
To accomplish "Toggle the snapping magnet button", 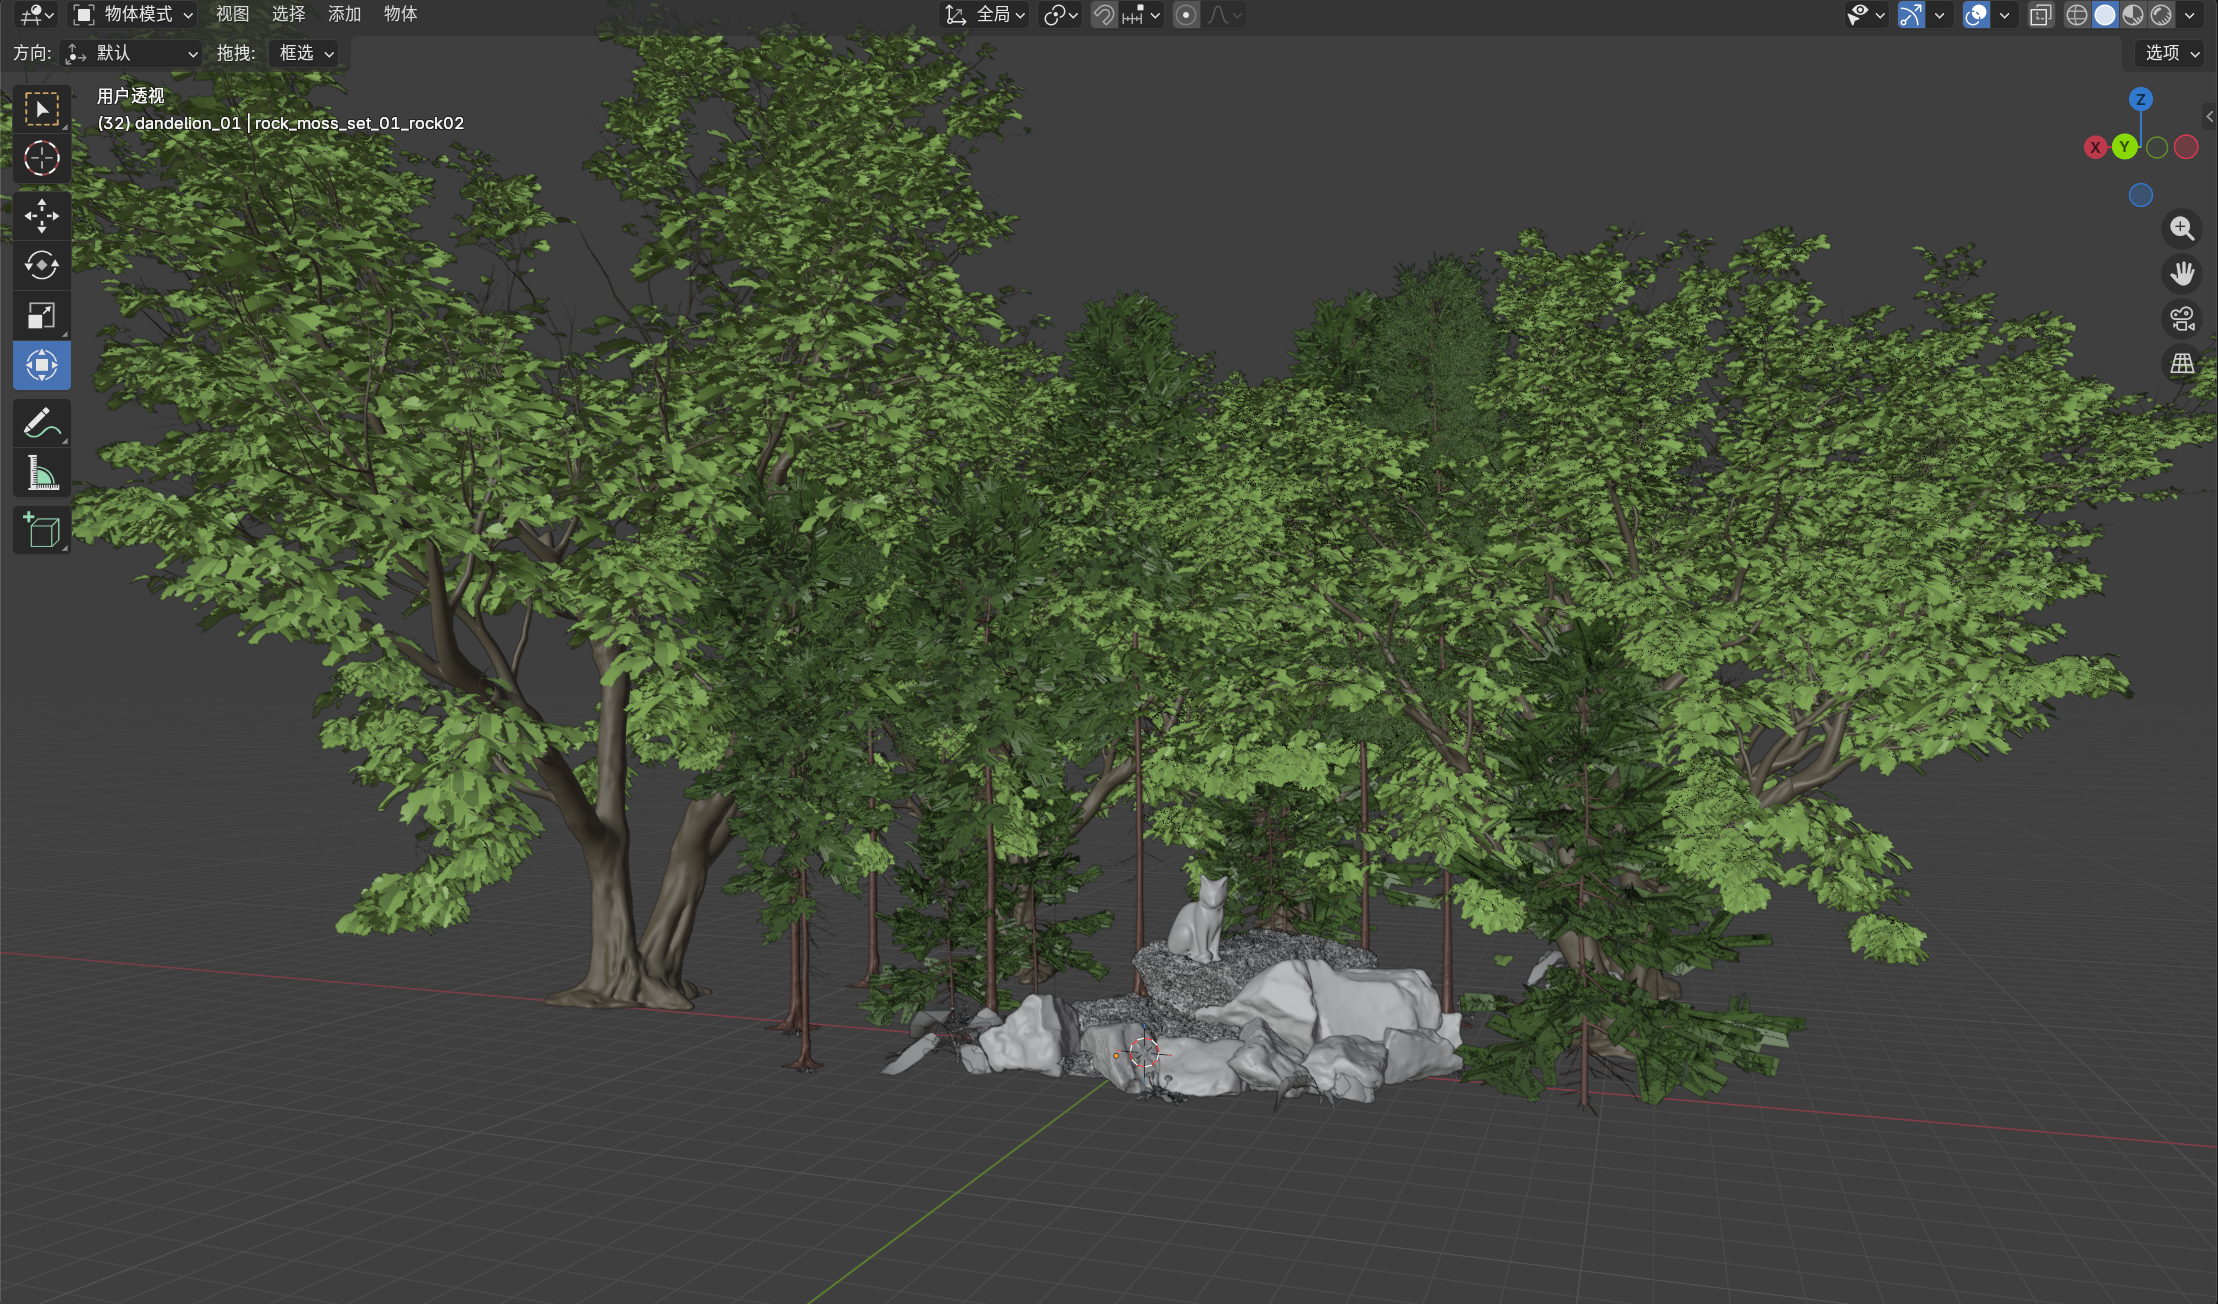I will click(x=1103, y=15).
